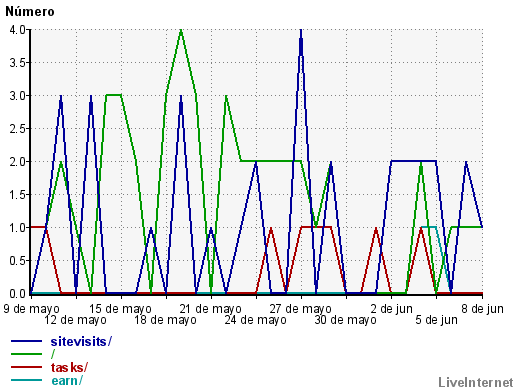Click the green slash legend label

pos(53,354)
